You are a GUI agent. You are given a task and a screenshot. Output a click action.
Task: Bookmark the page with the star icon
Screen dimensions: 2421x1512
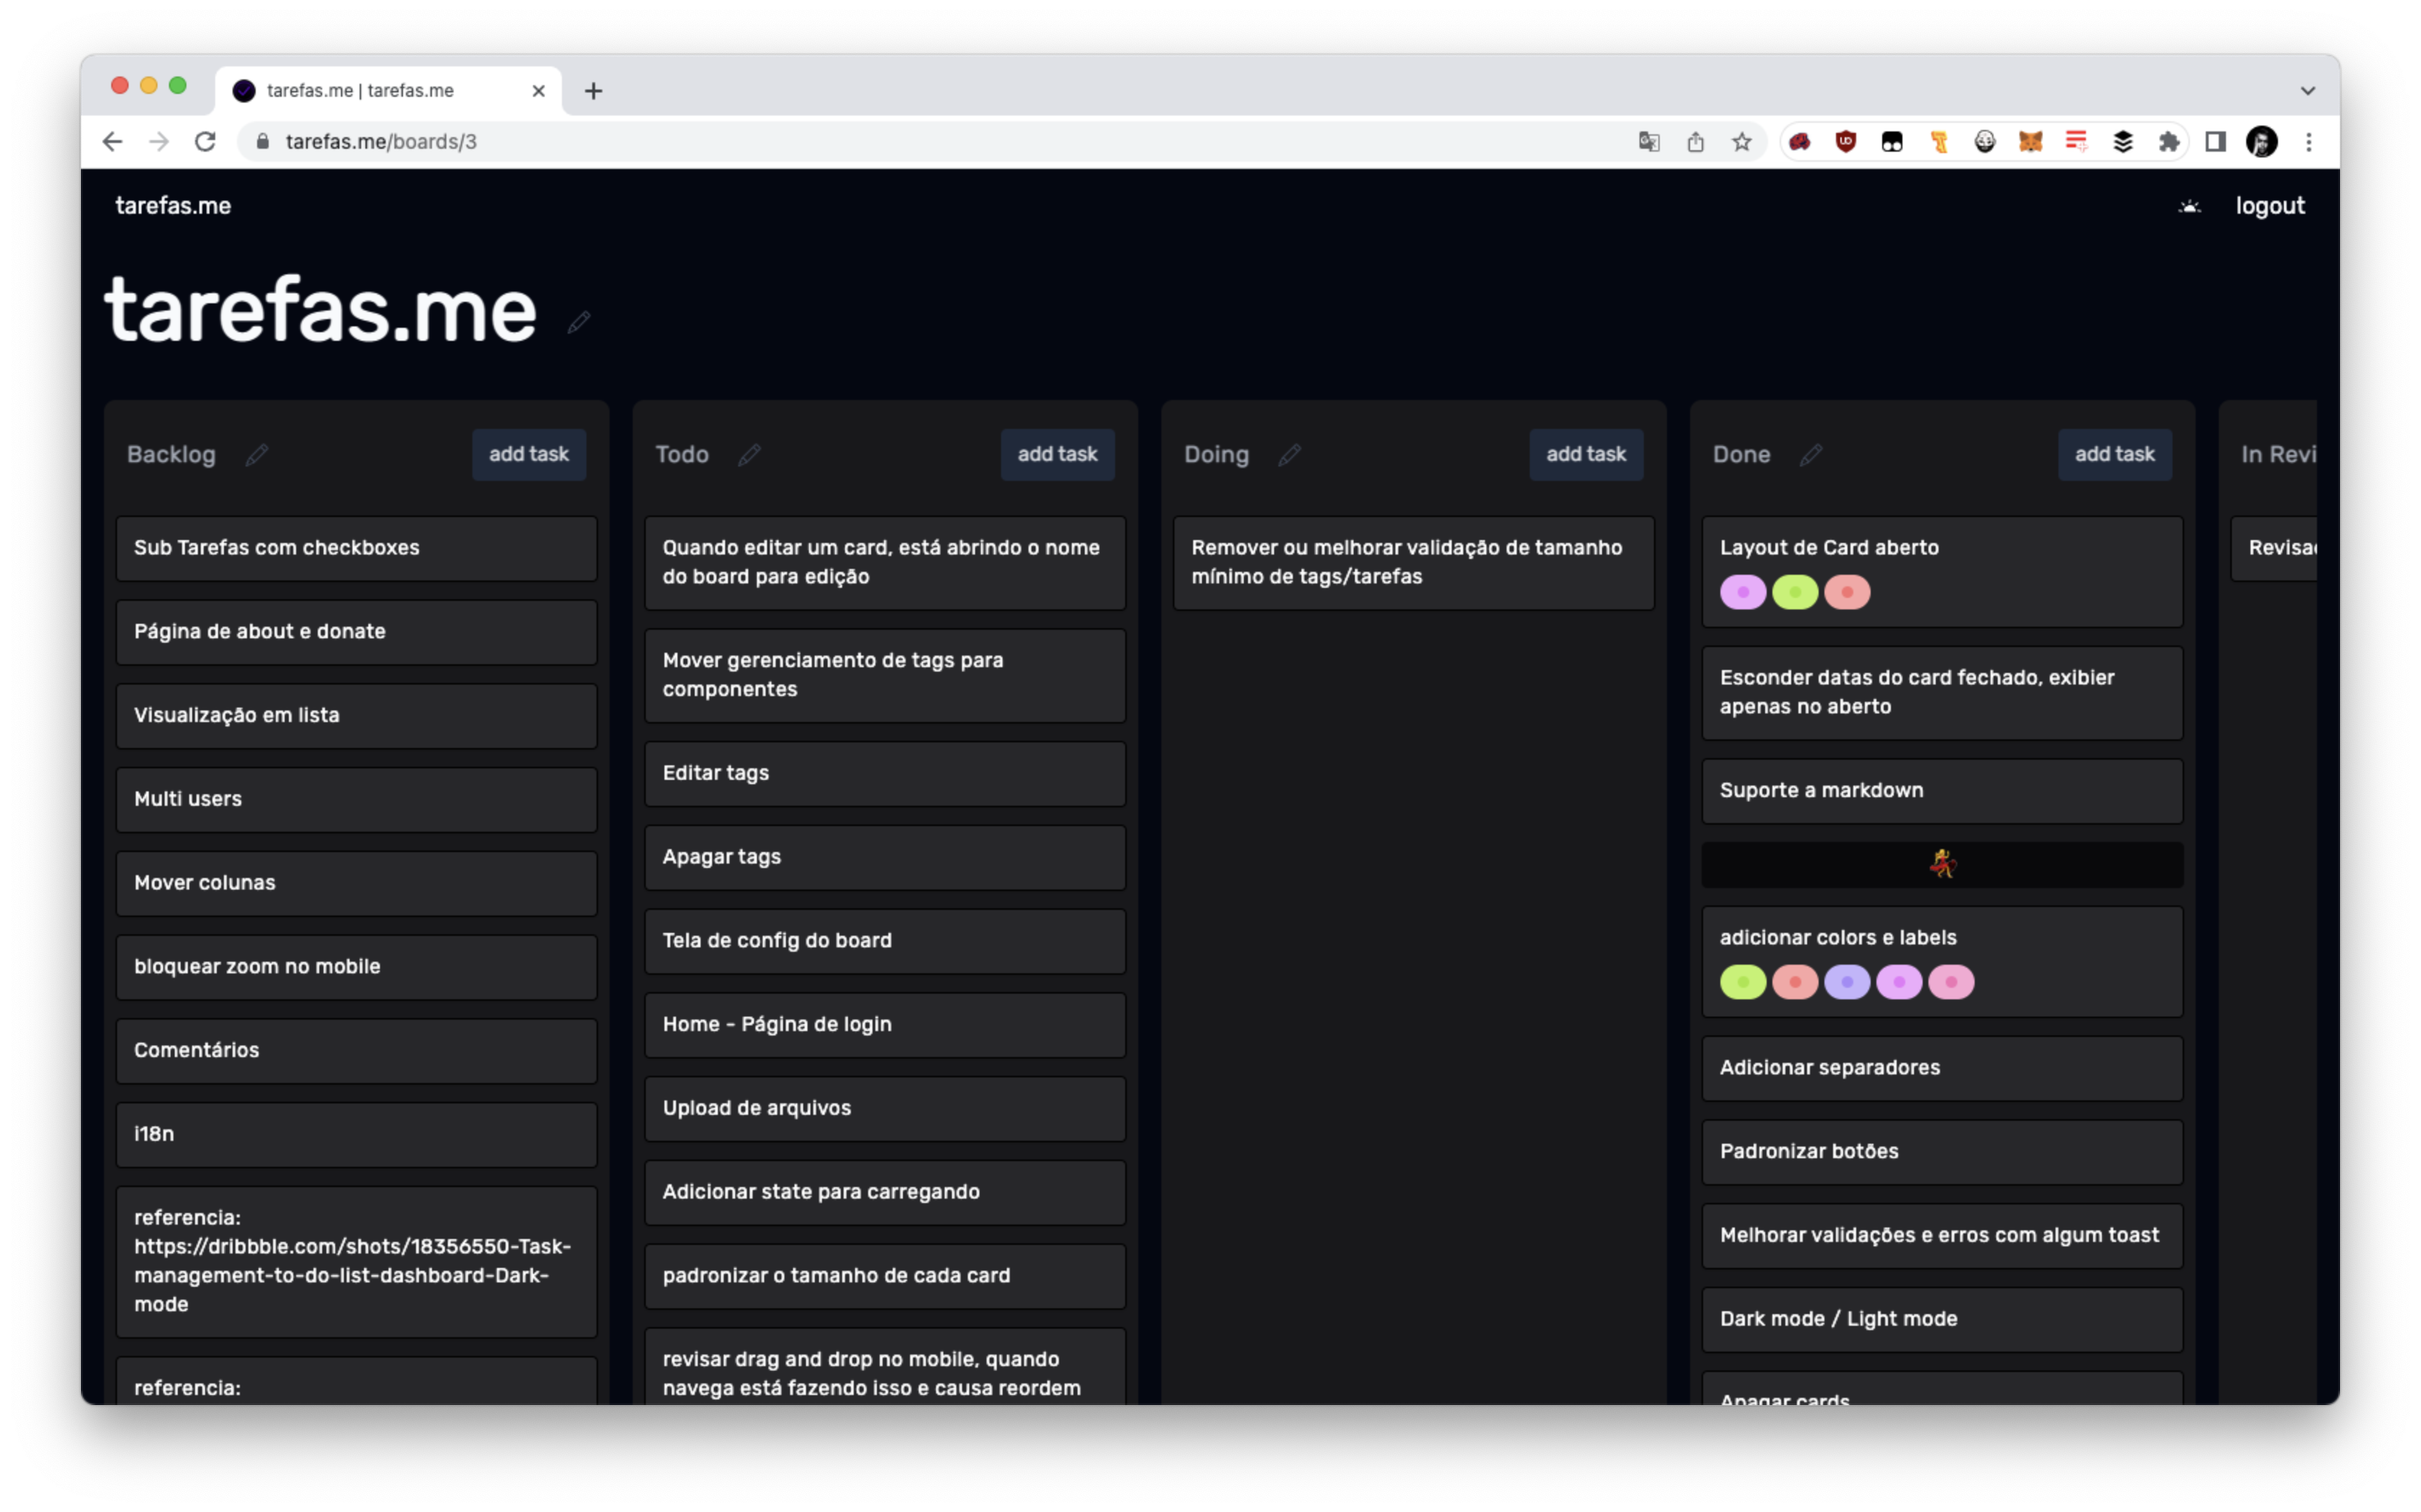tap(1742, 142)
